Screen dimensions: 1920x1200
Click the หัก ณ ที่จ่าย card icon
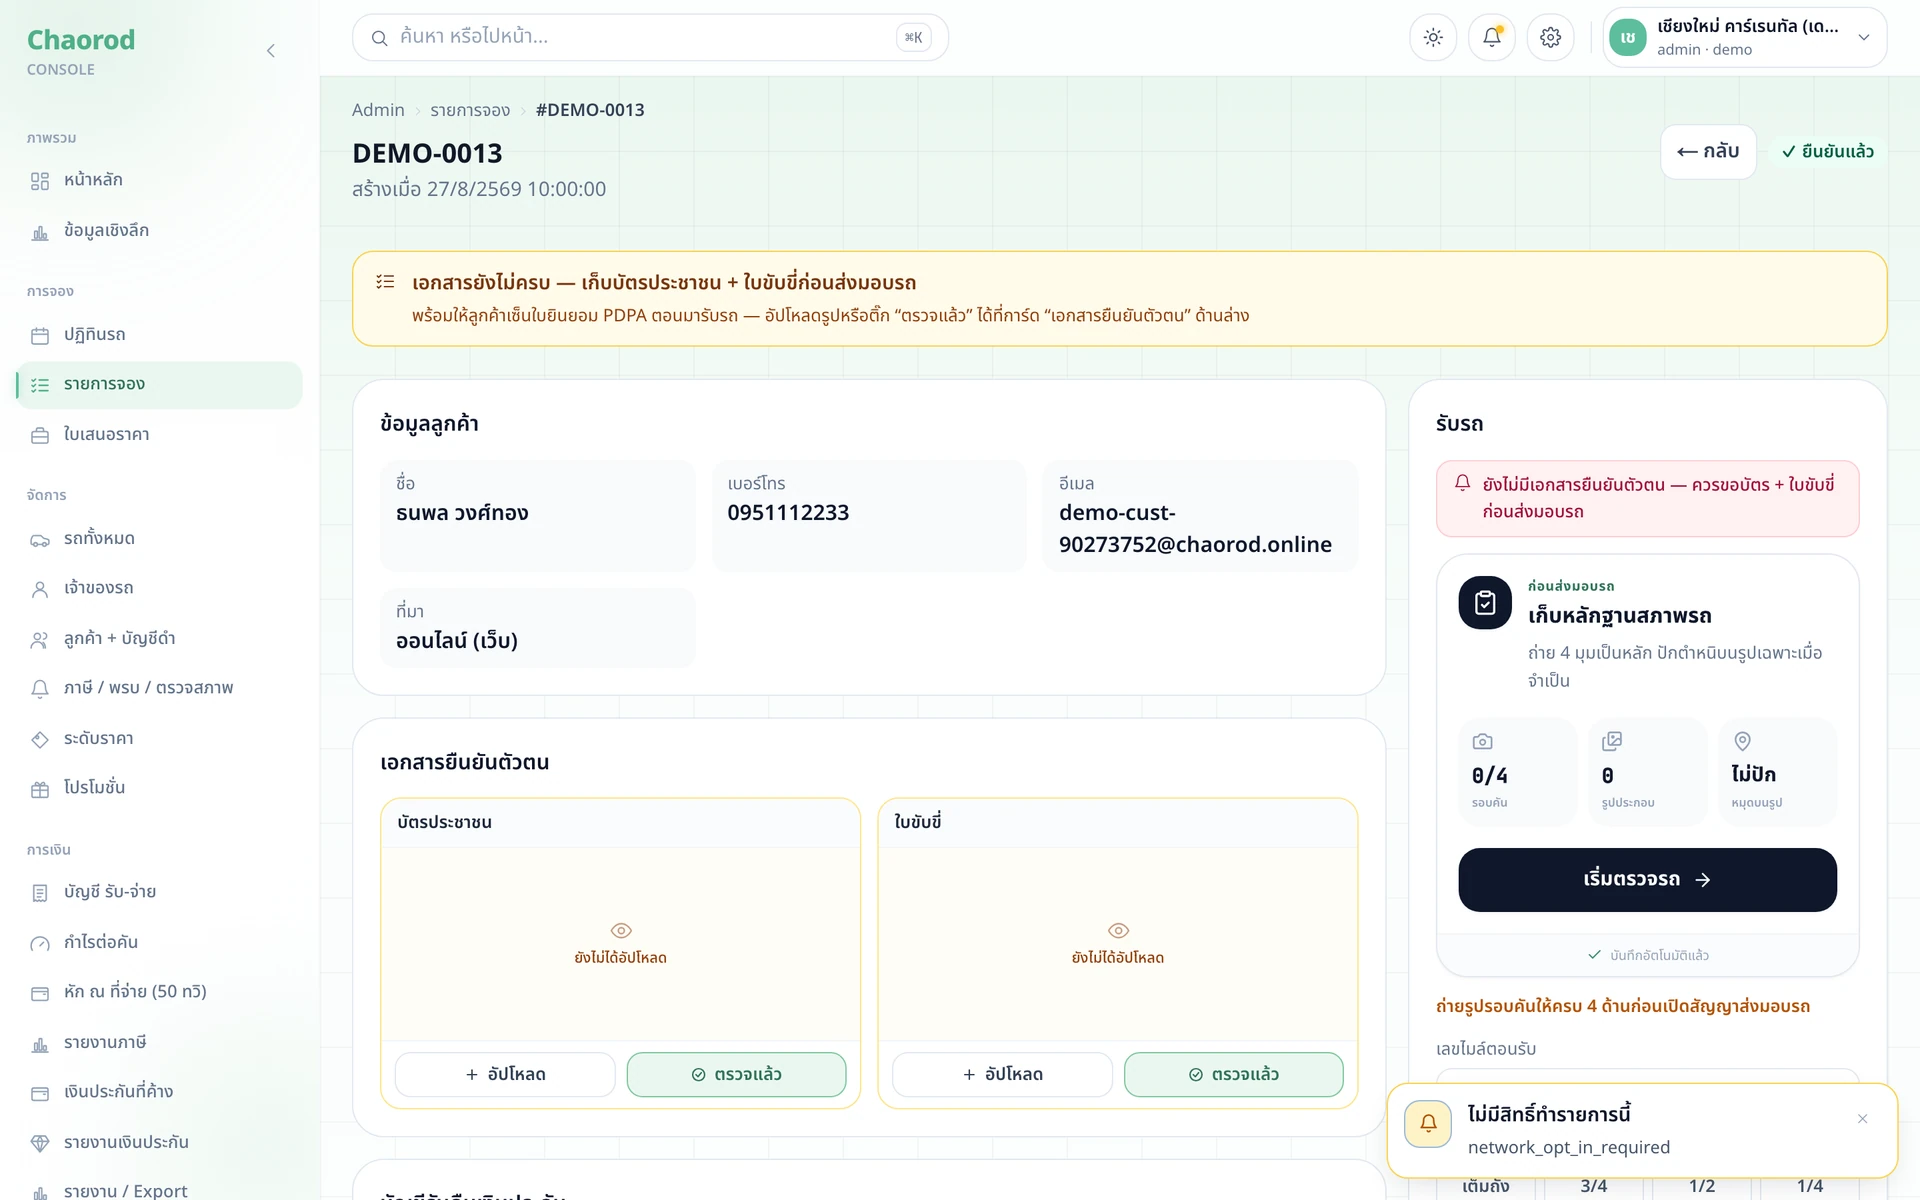(40, 993)
